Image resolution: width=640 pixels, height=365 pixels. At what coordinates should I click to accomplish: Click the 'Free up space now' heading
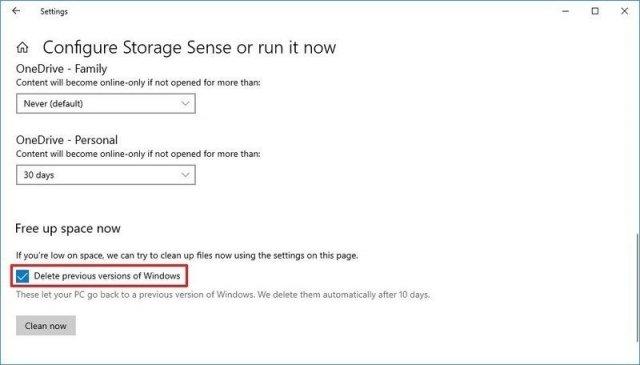point(68,229)
